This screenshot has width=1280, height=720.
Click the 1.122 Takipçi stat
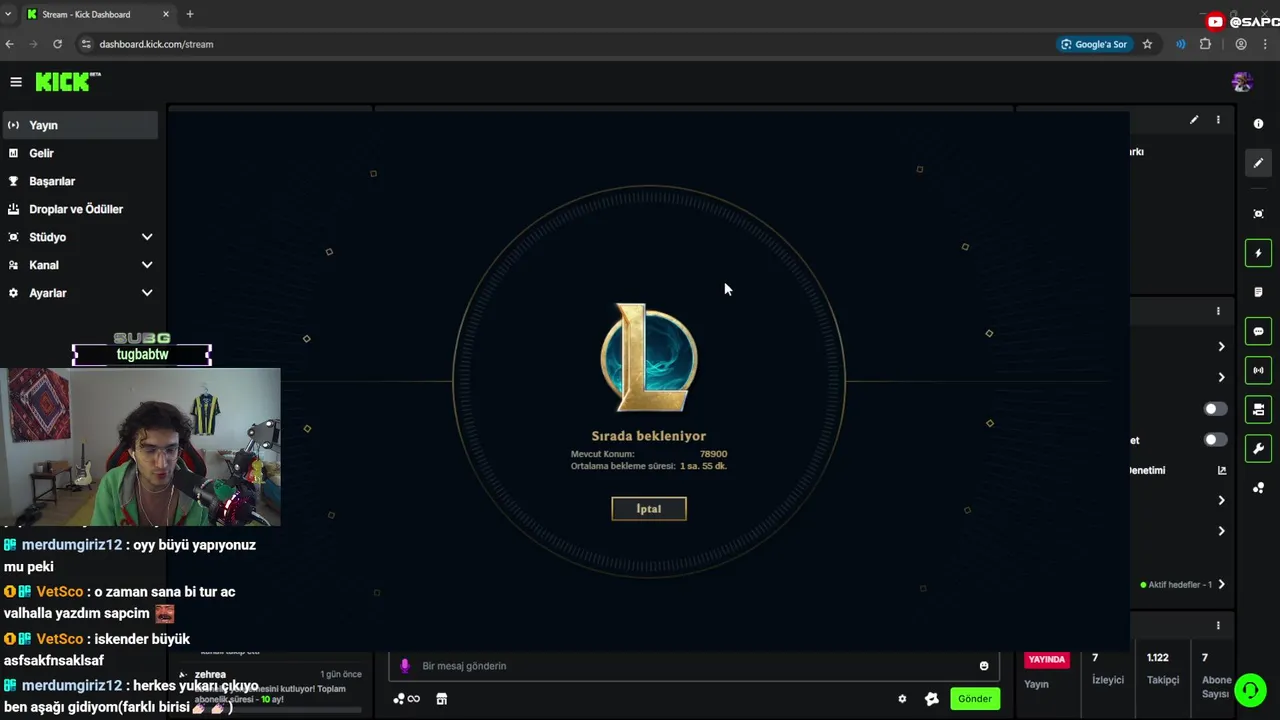click(1163, 669)
